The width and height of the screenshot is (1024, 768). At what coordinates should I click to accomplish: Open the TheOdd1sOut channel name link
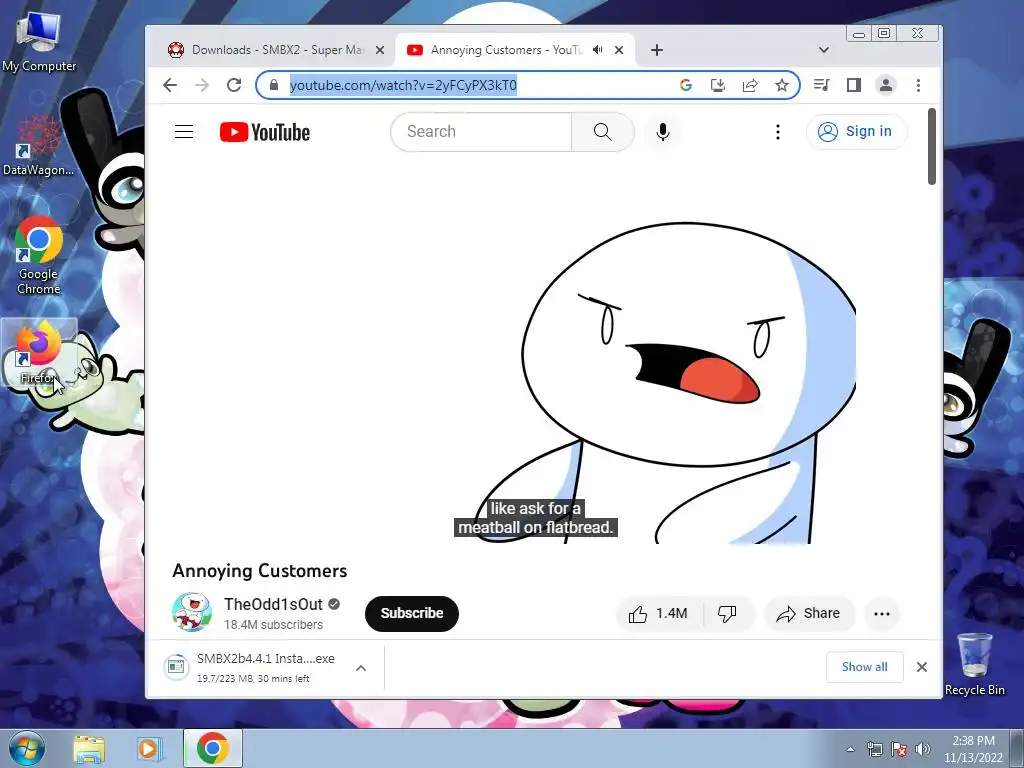(273, 604)
